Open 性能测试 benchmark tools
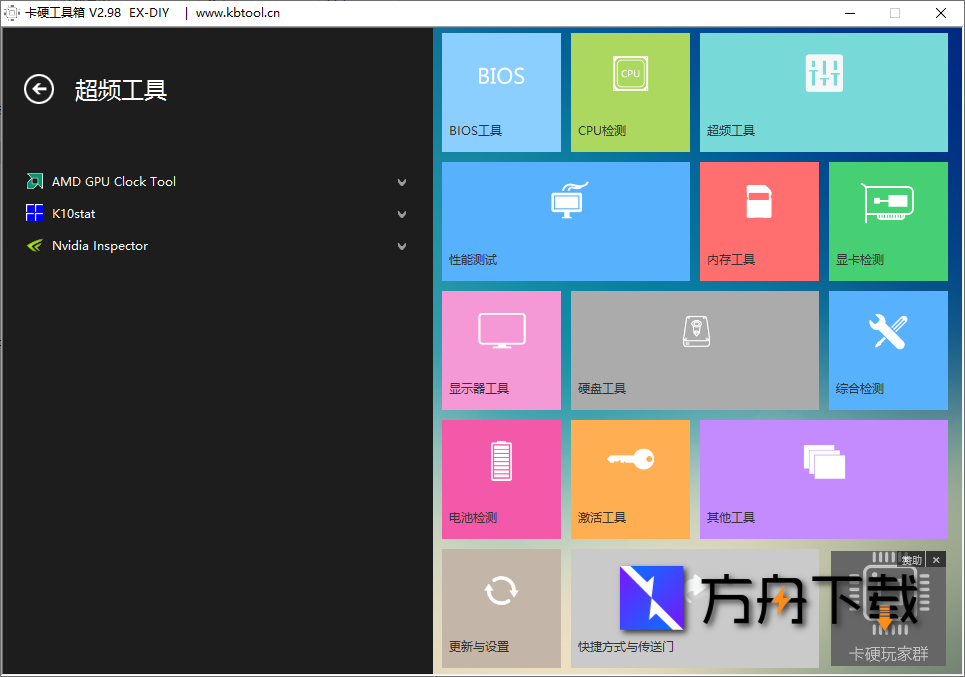The height and width of the screenshot is (677, 965). pyautogui.click(x=565, y=220)
